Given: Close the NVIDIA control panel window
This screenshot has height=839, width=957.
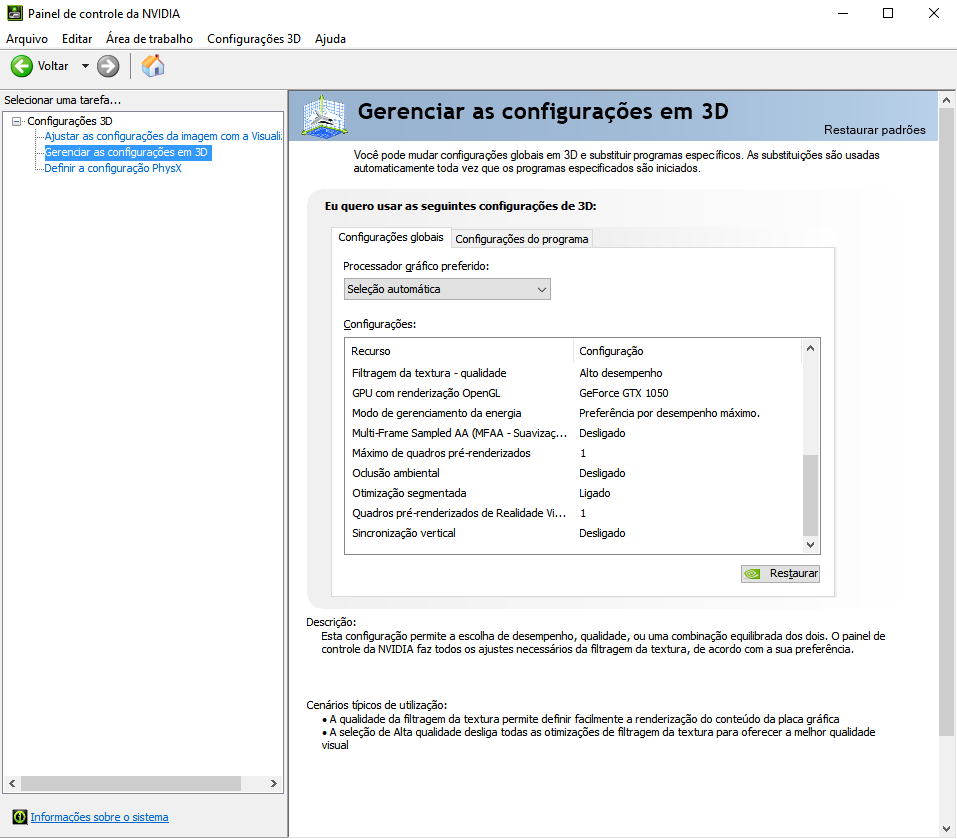Looking at the screenshot, I should pyautogui.click(x=933, y=13).
